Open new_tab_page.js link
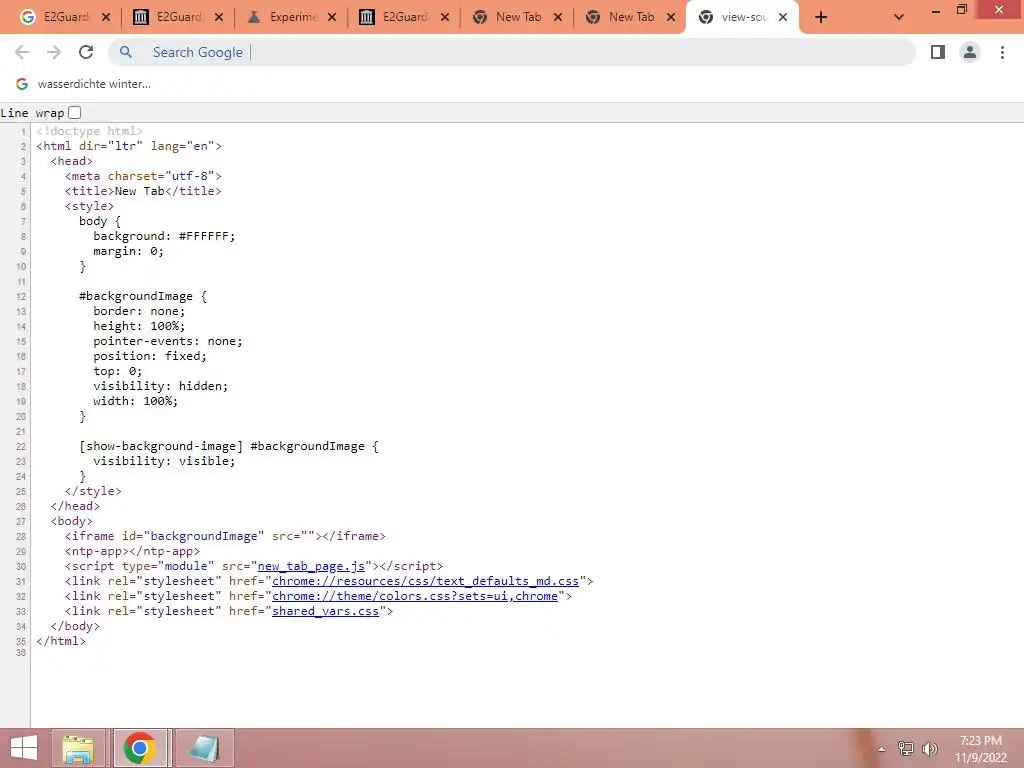The image size is (1024, 768). [x=311, y=566]
